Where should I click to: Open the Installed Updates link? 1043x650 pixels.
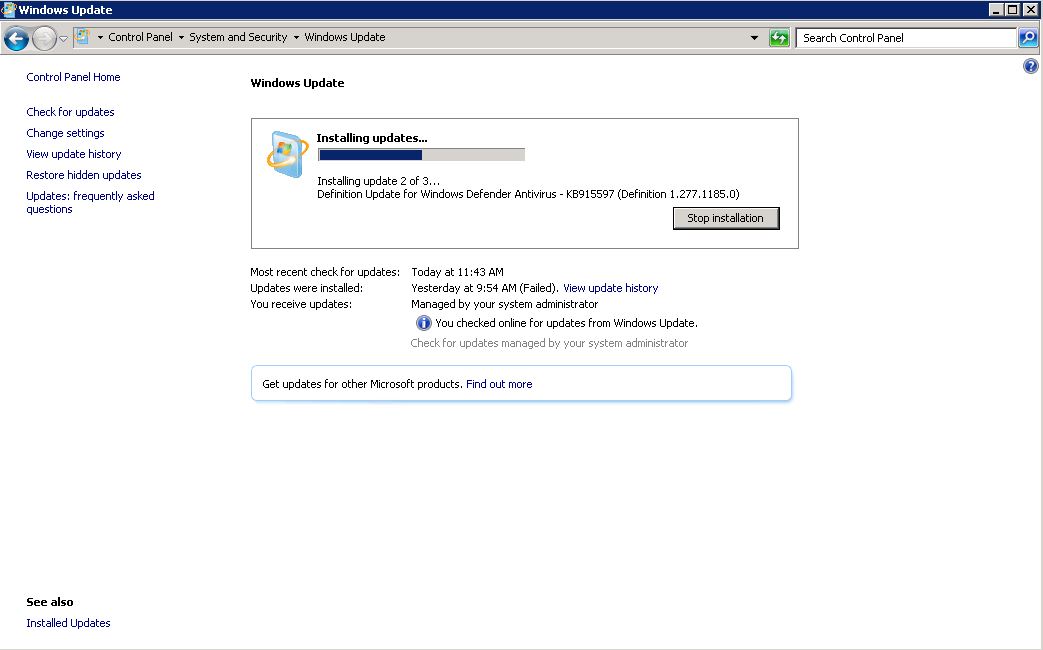pyautogui.click(x=68, y=622)
